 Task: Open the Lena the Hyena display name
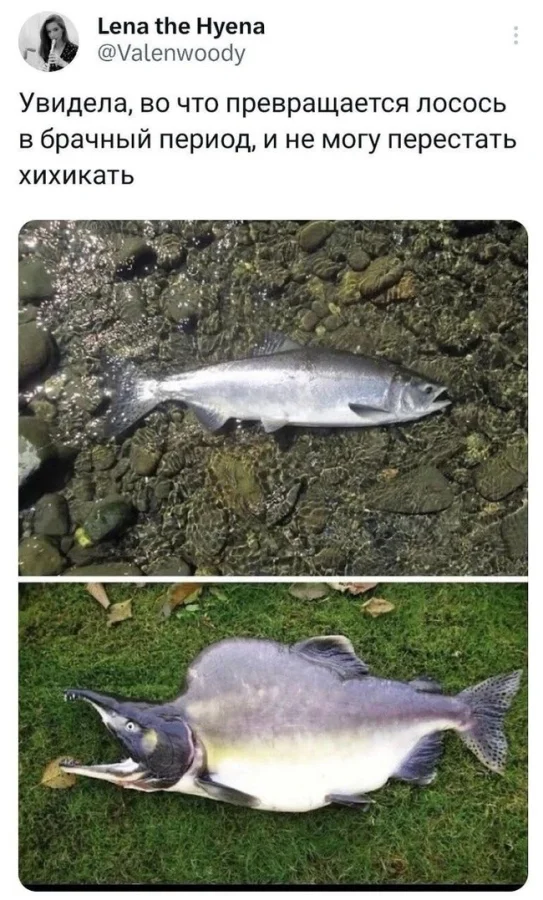(x=181, y=26)
